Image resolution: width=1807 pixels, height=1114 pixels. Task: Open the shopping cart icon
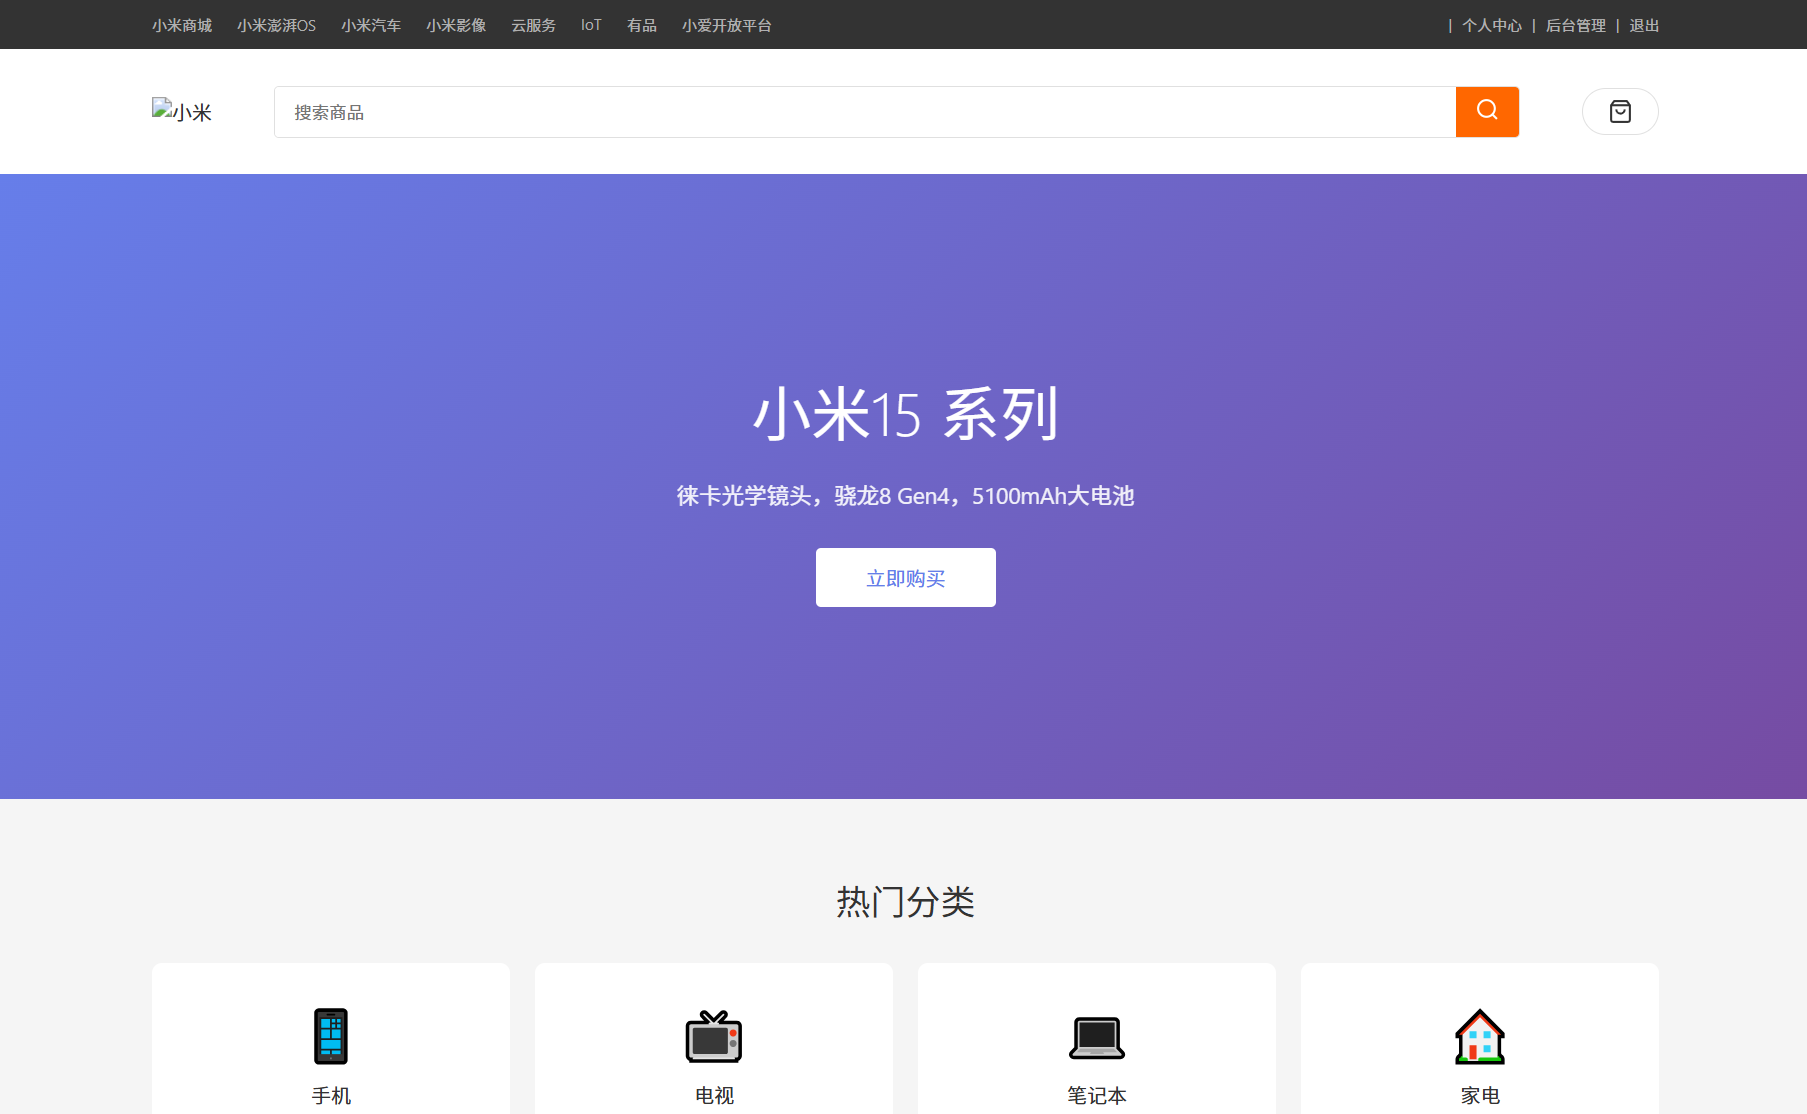(x=1620, y=111)
